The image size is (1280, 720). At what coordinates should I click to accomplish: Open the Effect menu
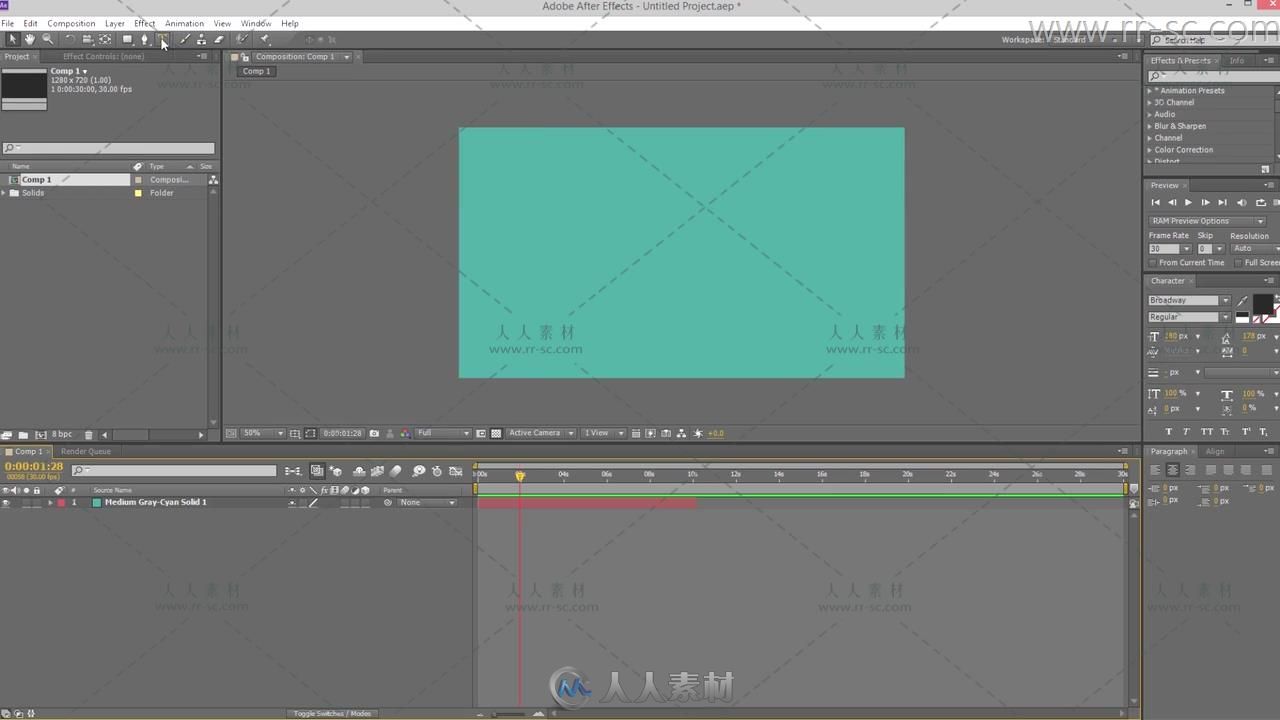(145, 23)
